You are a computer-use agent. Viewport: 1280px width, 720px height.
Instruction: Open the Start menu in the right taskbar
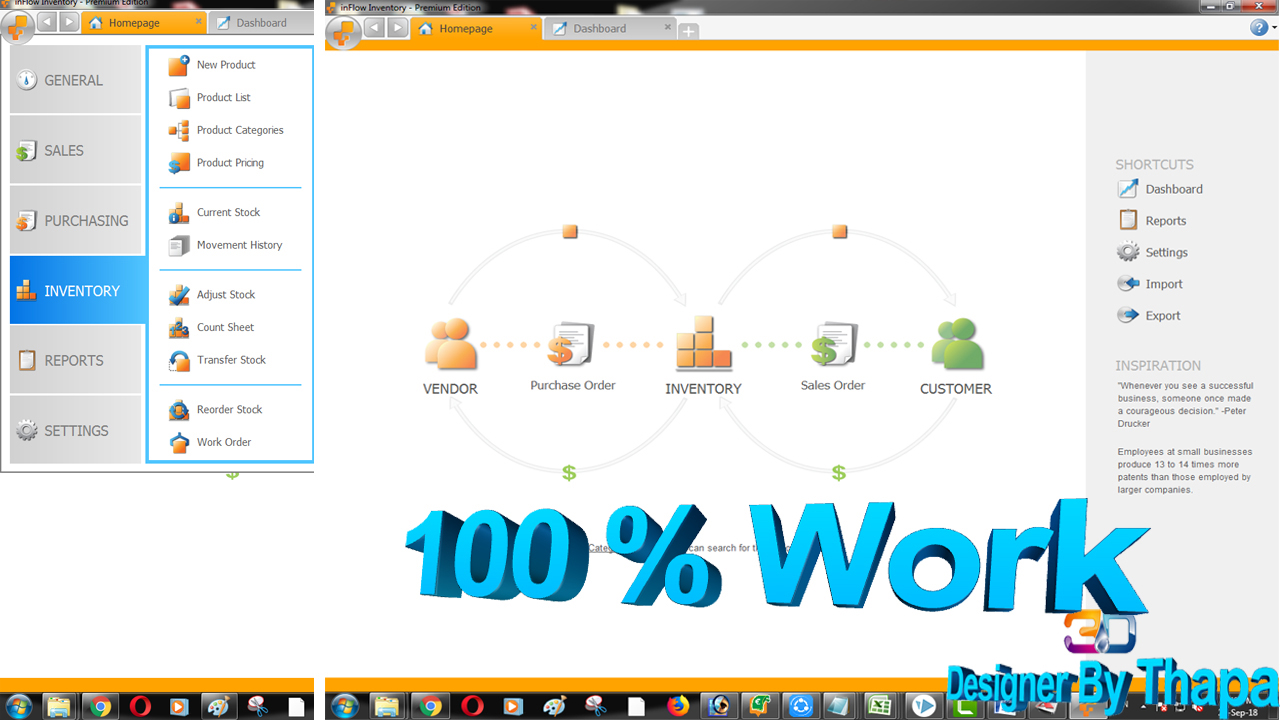(343, 706)
